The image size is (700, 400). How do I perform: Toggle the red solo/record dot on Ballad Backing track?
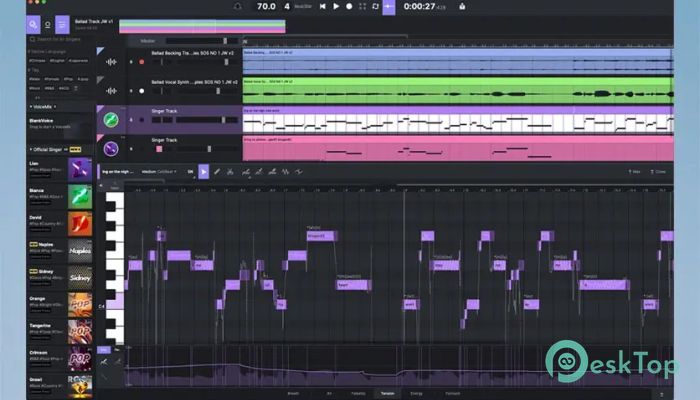point(142,62)
